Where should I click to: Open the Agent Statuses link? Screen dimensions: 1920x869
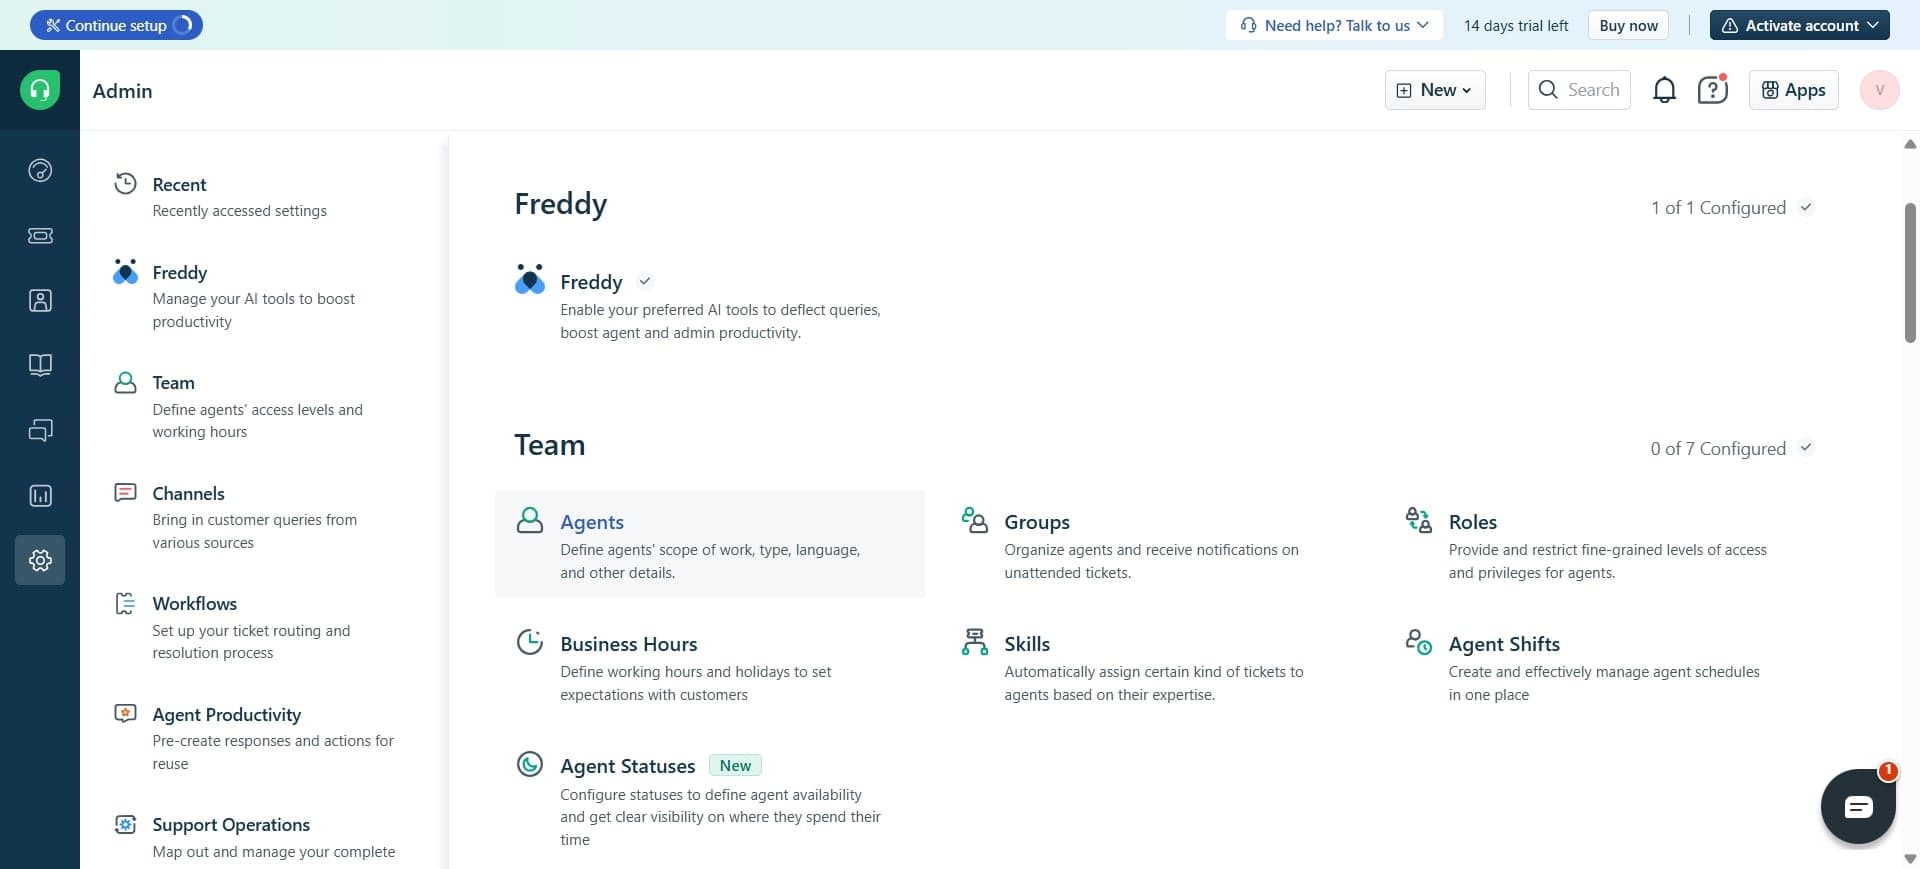(x=627, y=766)
